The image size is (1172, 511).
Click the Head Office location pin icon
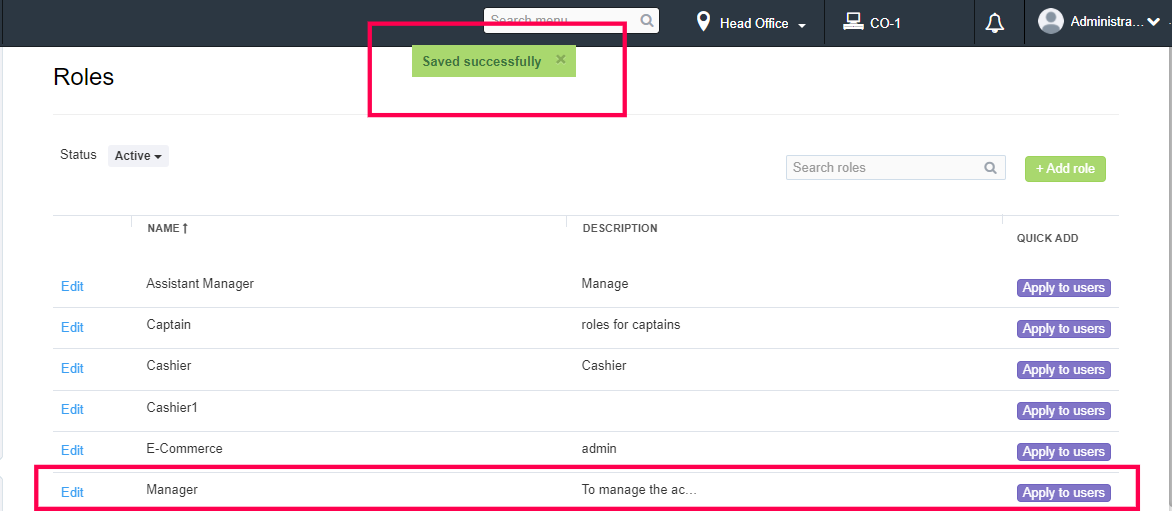pyautogui.click(x=703, y=22)
